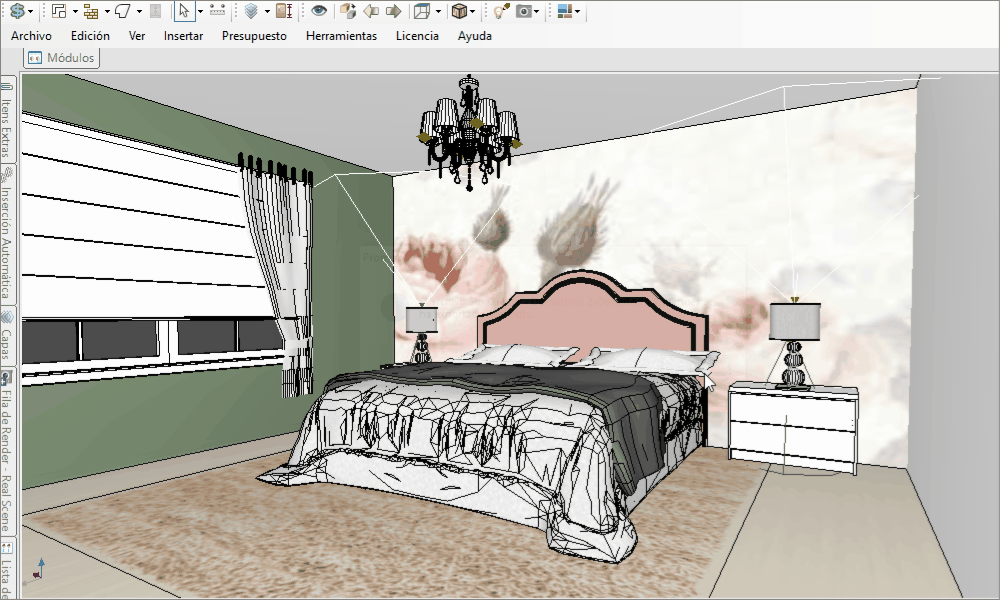The width and height of the screenshot is (1000, 600).
Task: Select the floor plan rooms tool
Action: pyautogui.click(x=59, y=11)
